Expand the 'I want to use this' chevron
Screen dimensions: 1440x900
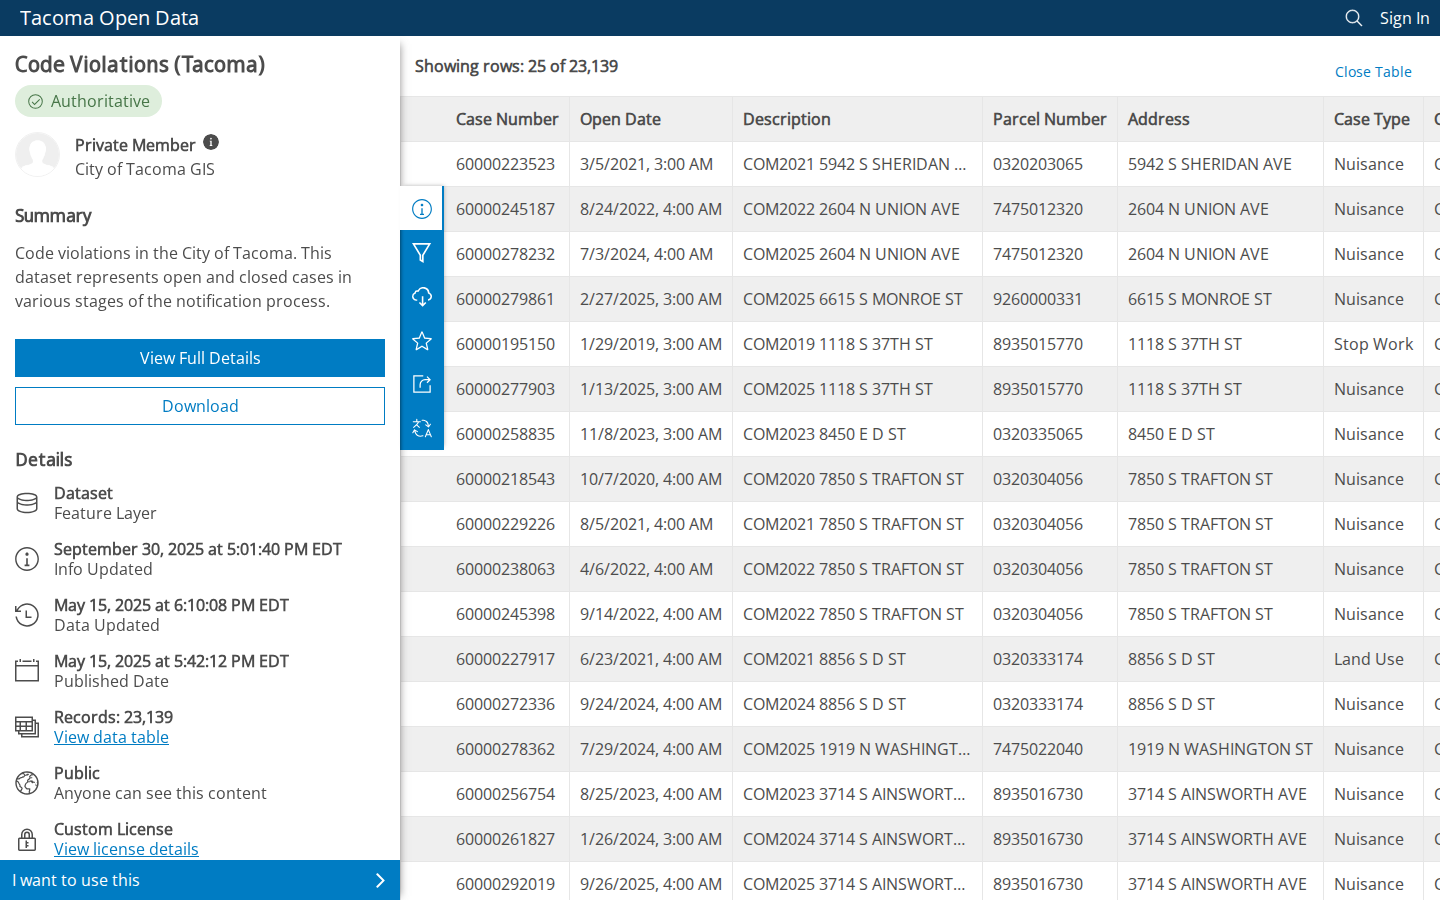(380, 881)
